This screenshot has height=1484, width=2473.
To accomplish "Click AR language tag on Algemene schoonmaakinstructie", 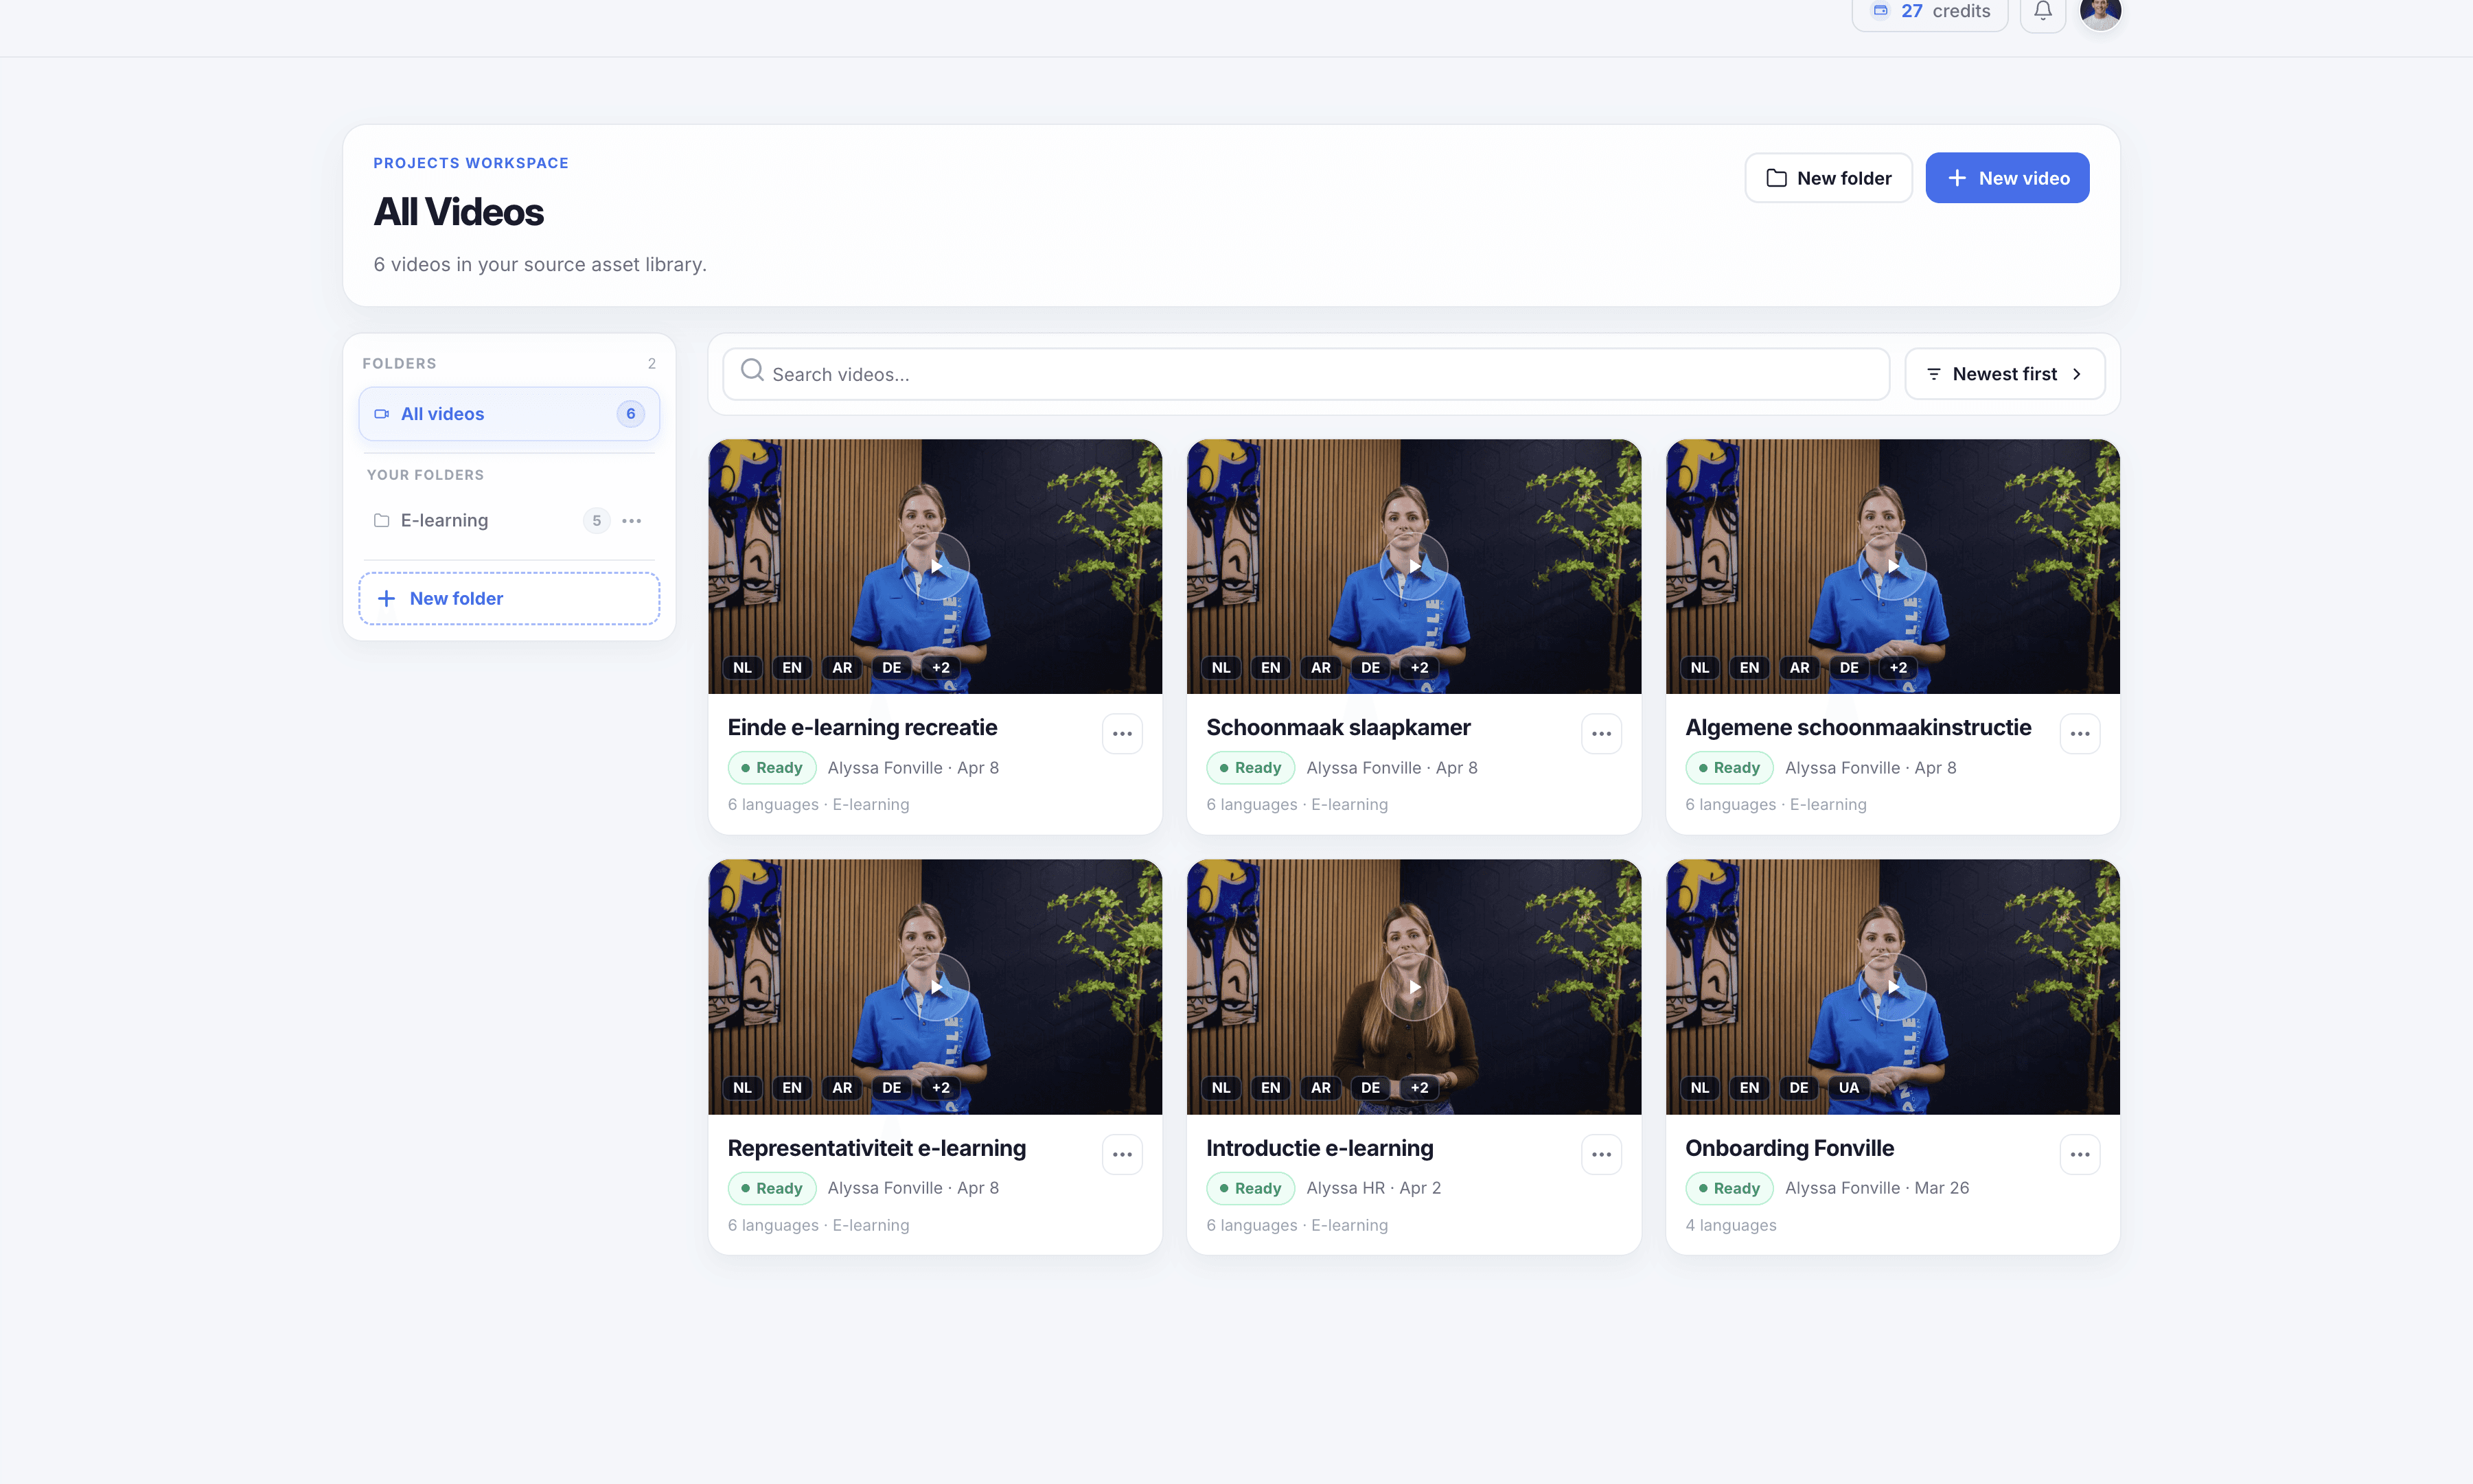I will 1799,667.
